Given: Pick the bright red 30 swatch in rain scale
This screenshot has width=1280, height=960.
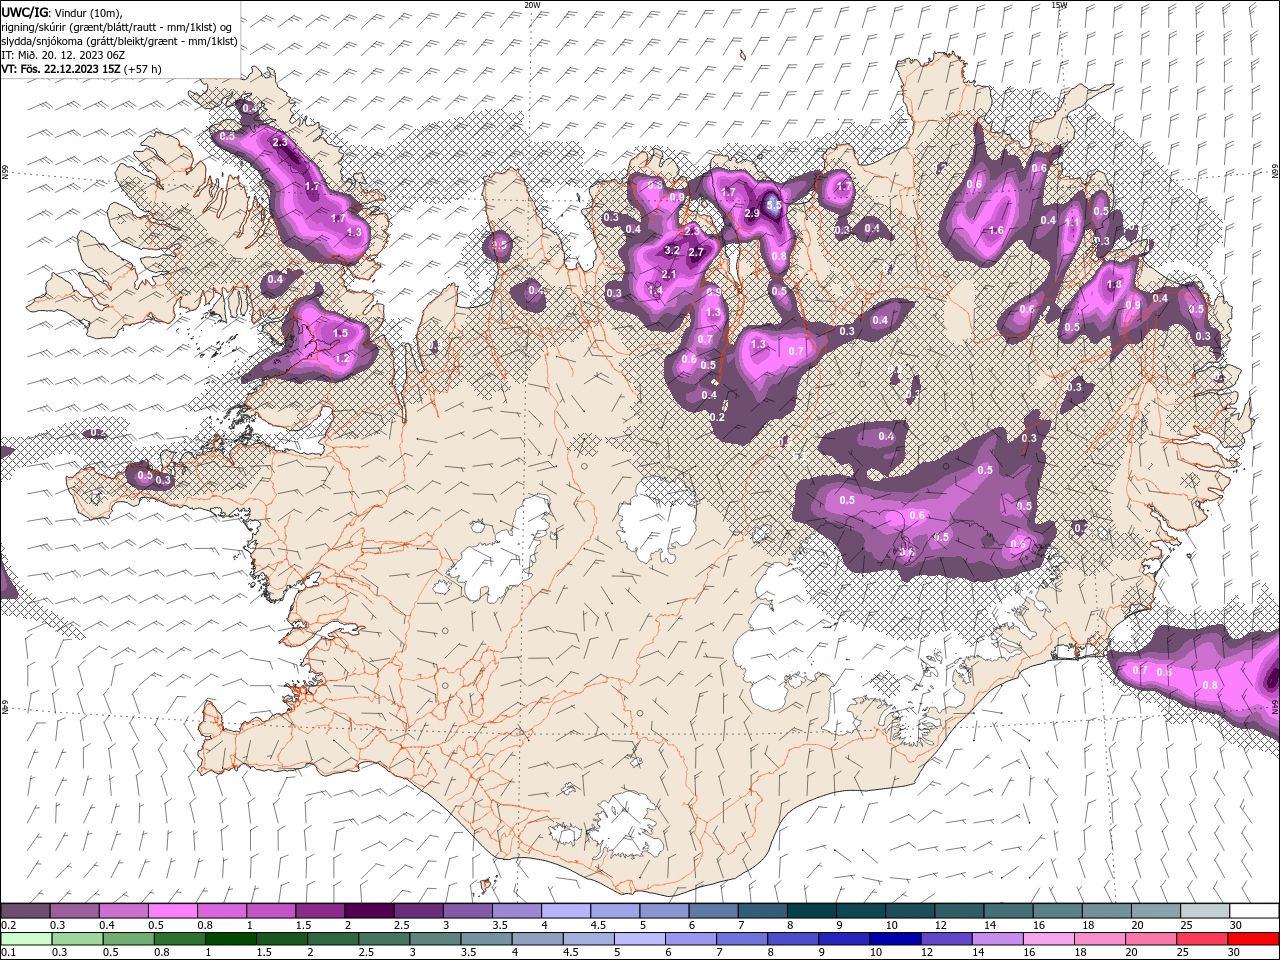Looking at the screenshot, I should pyautogui.click(x=1253, y=939).
